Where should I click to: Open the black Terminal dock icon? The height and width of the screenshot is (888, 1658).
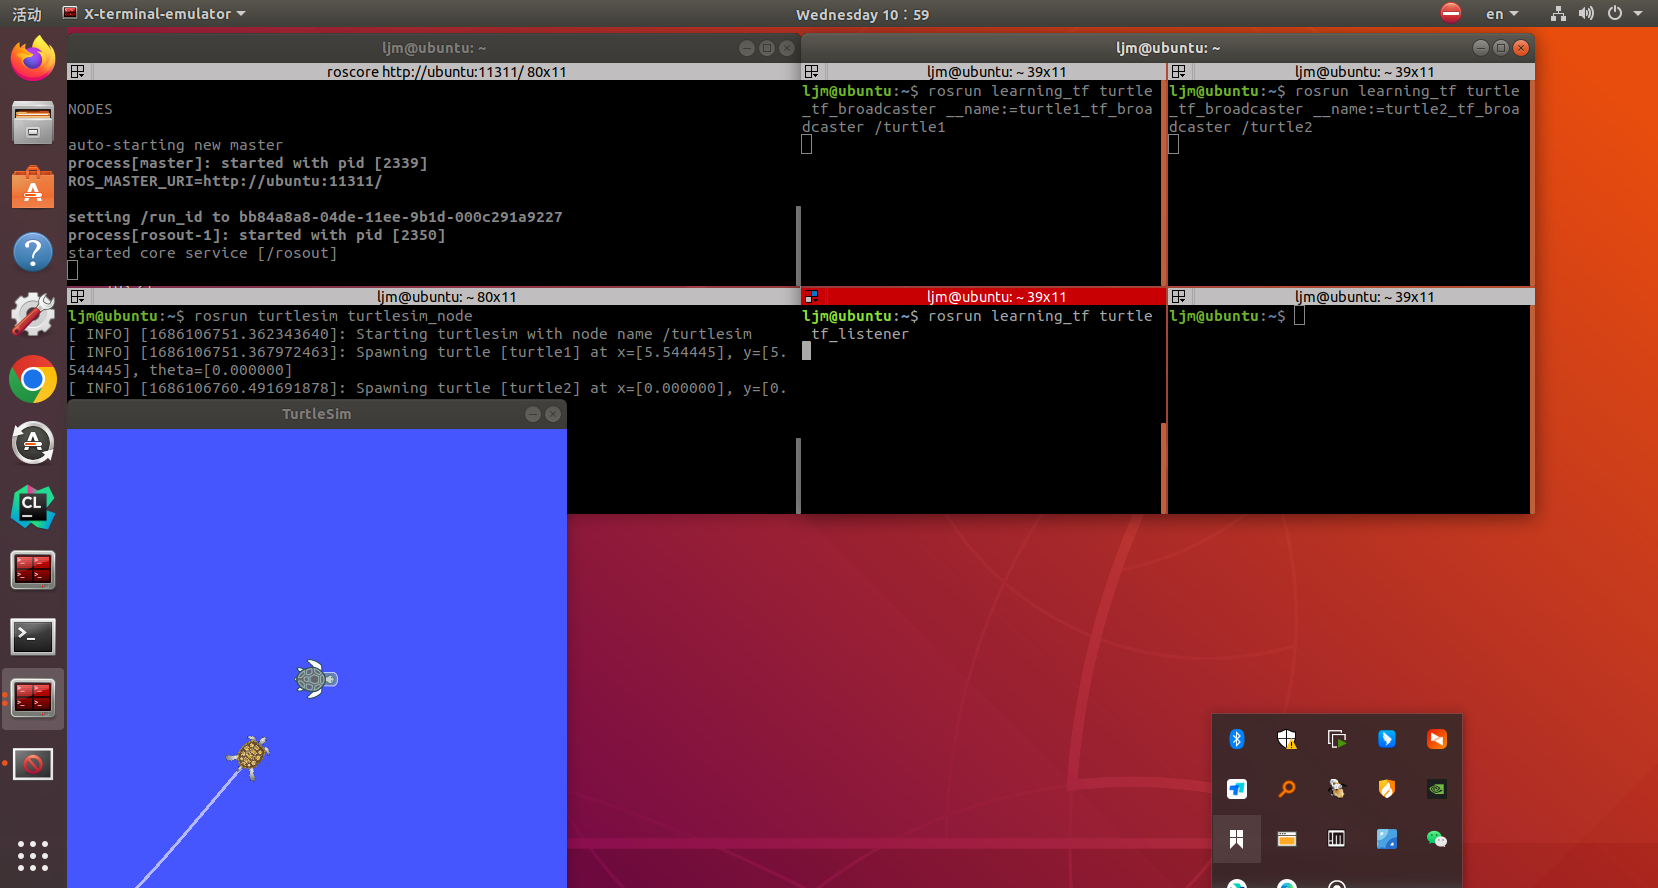[33, 636]
